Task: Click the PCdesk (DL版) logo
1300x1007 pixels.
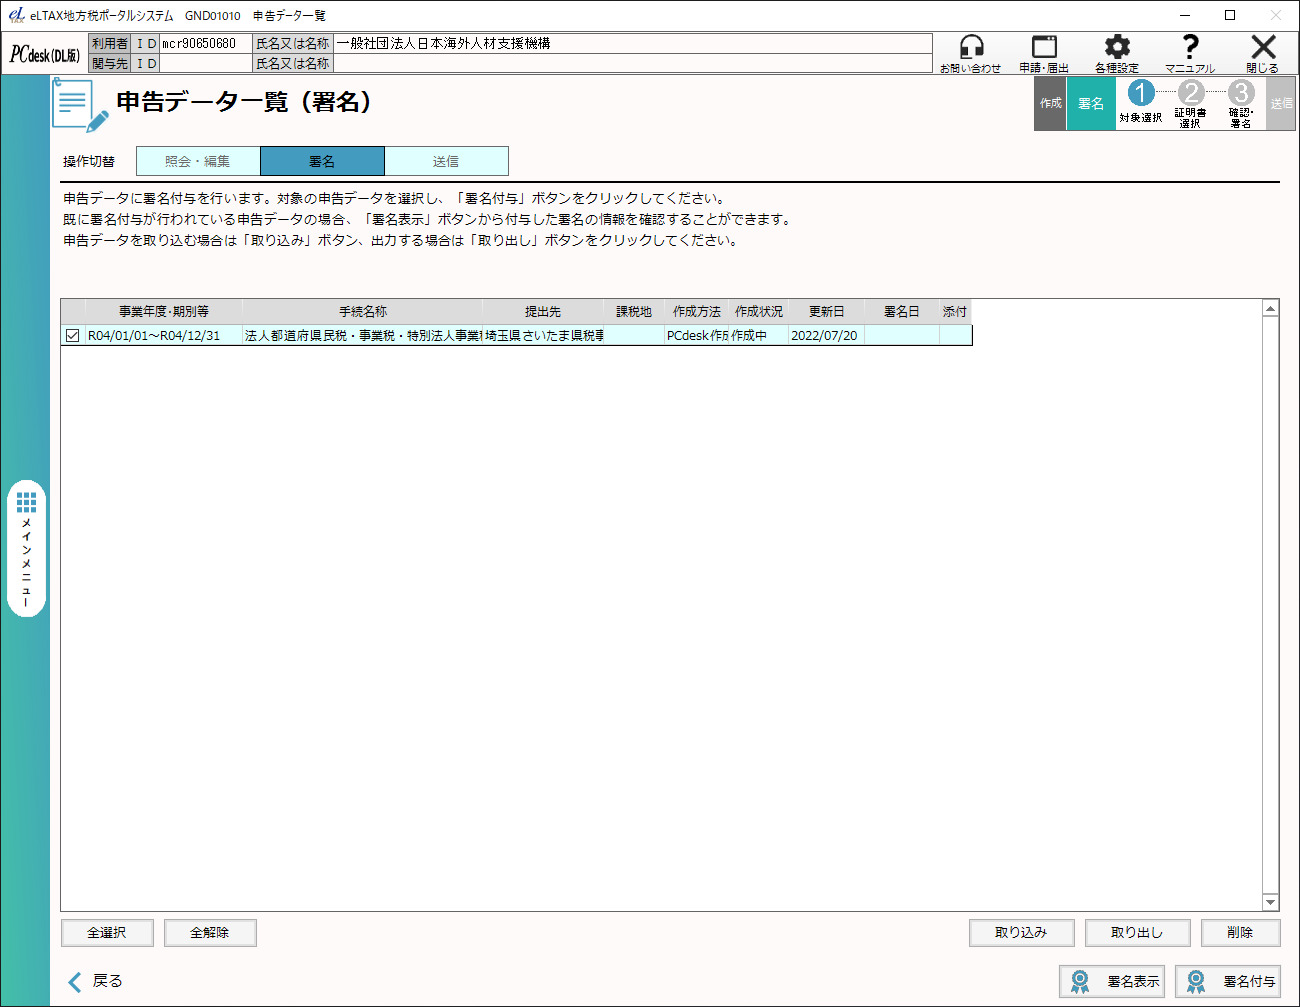Action: [x=45, y=54]
